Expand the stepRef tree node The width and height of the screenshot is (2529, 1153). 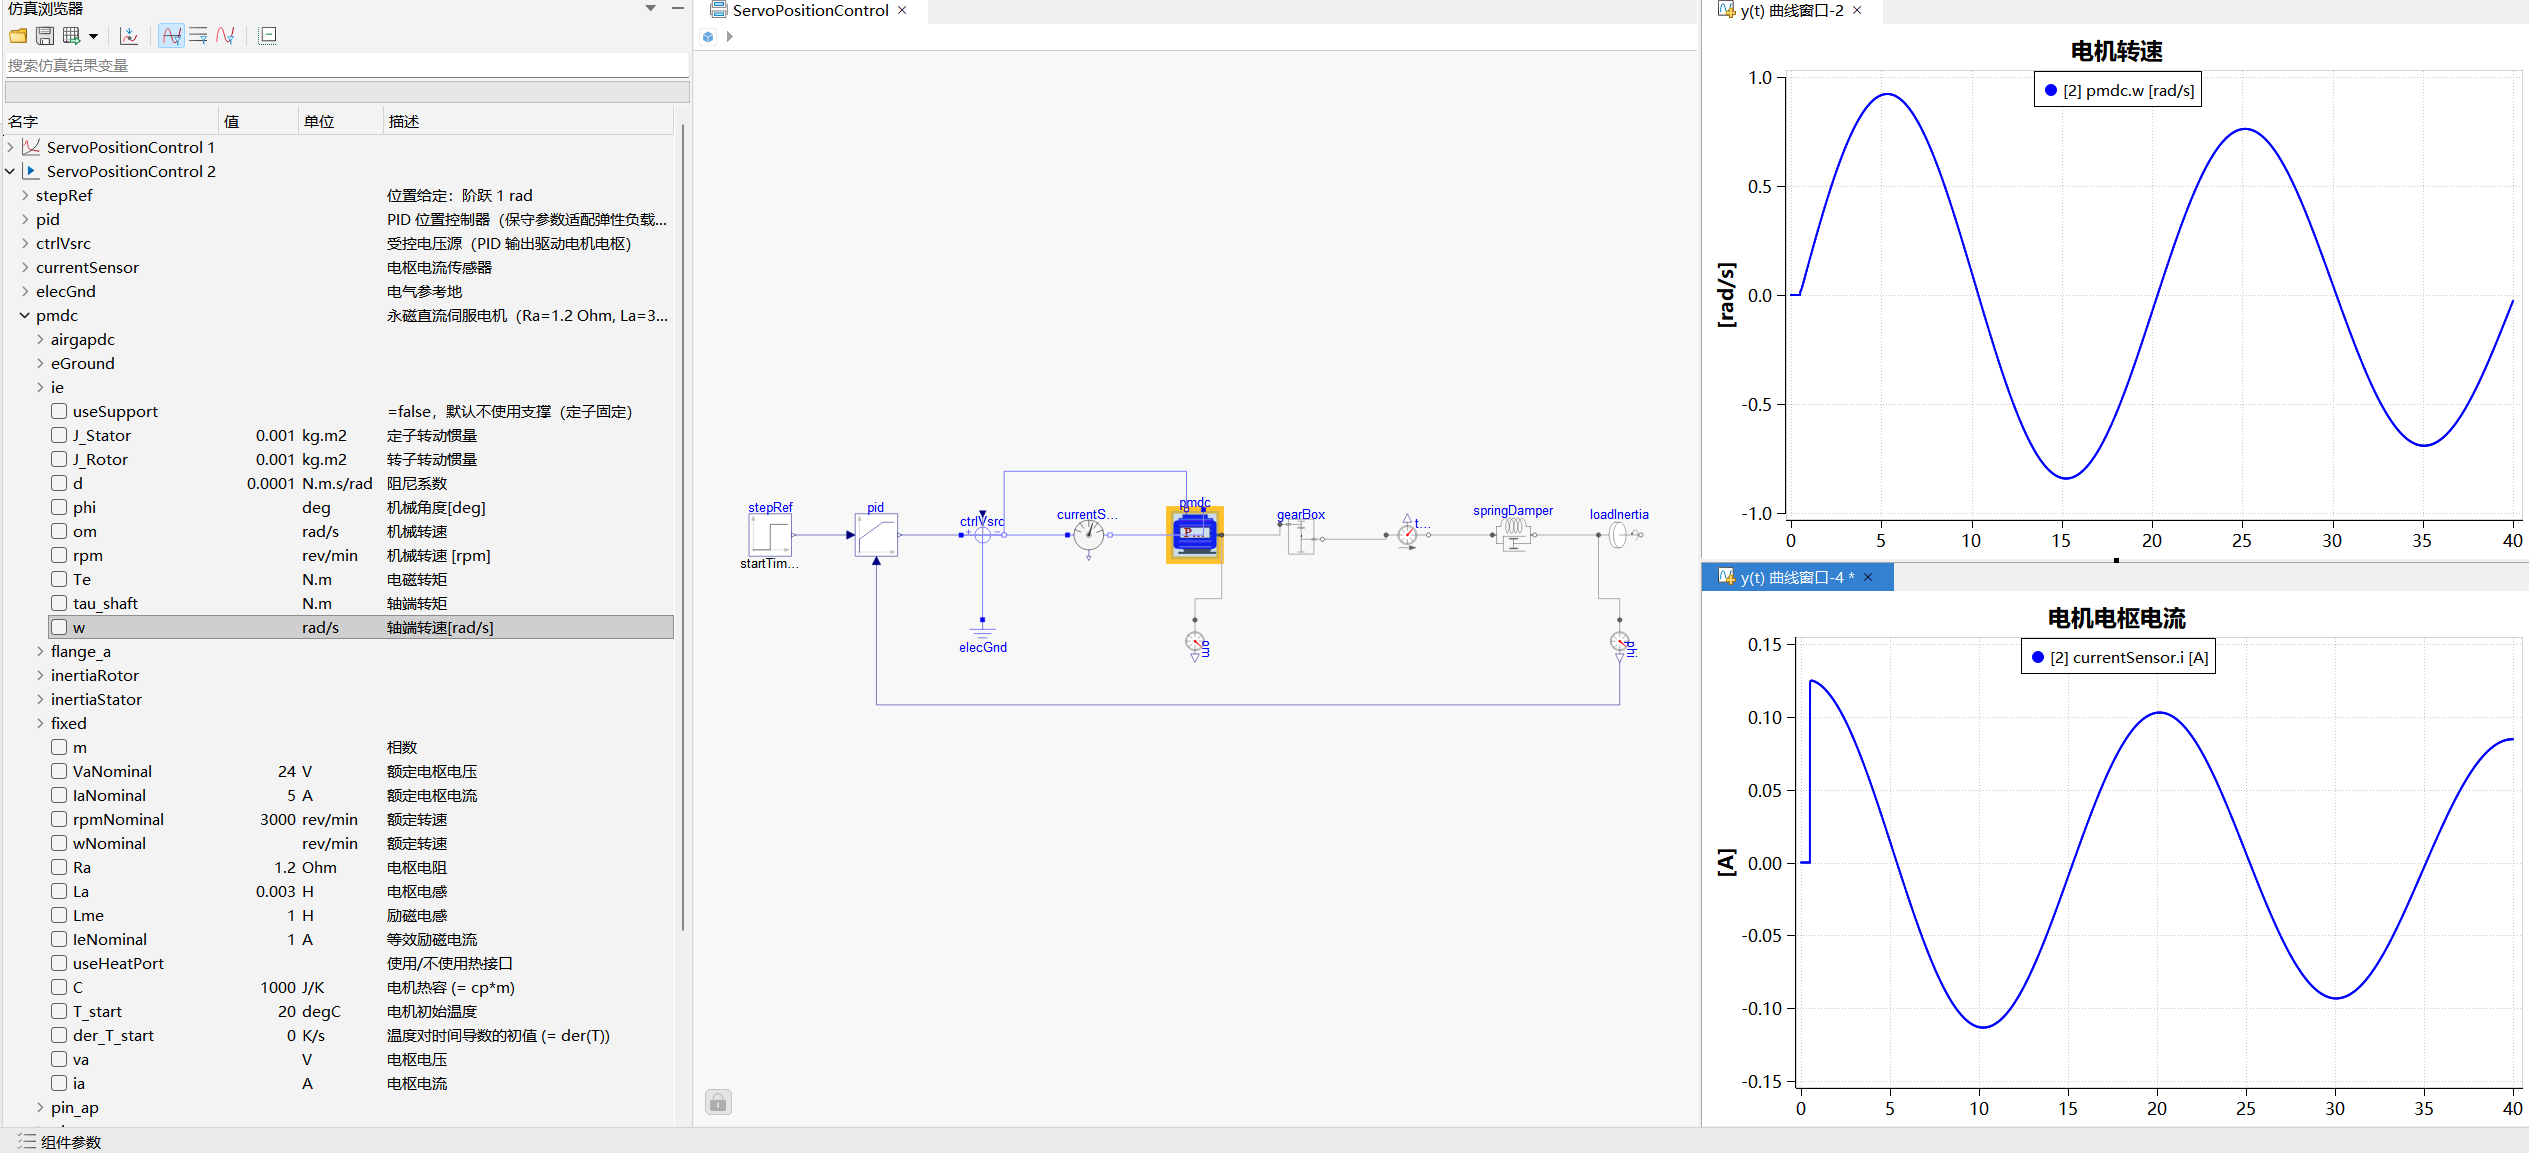tap(25, 195)
